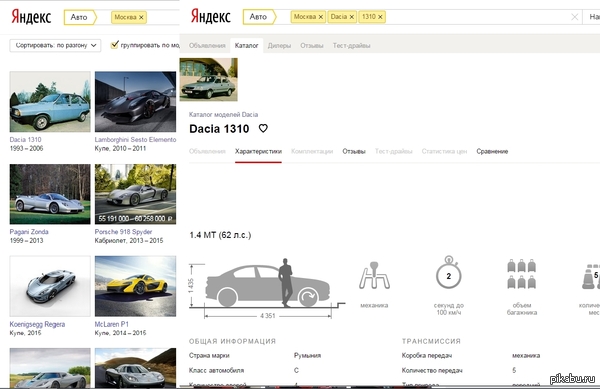This screenshot has height=389, width=600.
Task: Switch to Каталог tab
Action: (x=246, y=46)
